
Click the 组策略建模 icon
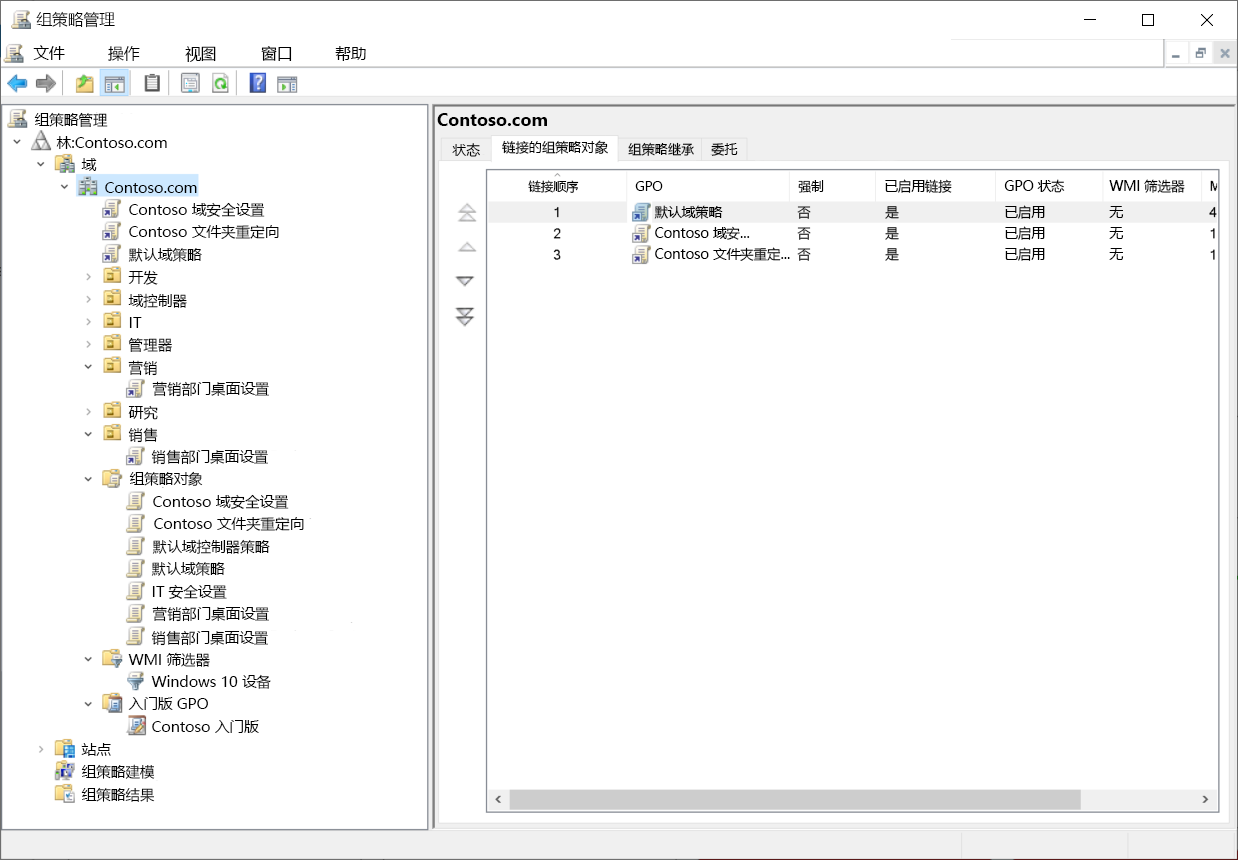[x=65, y=772]
